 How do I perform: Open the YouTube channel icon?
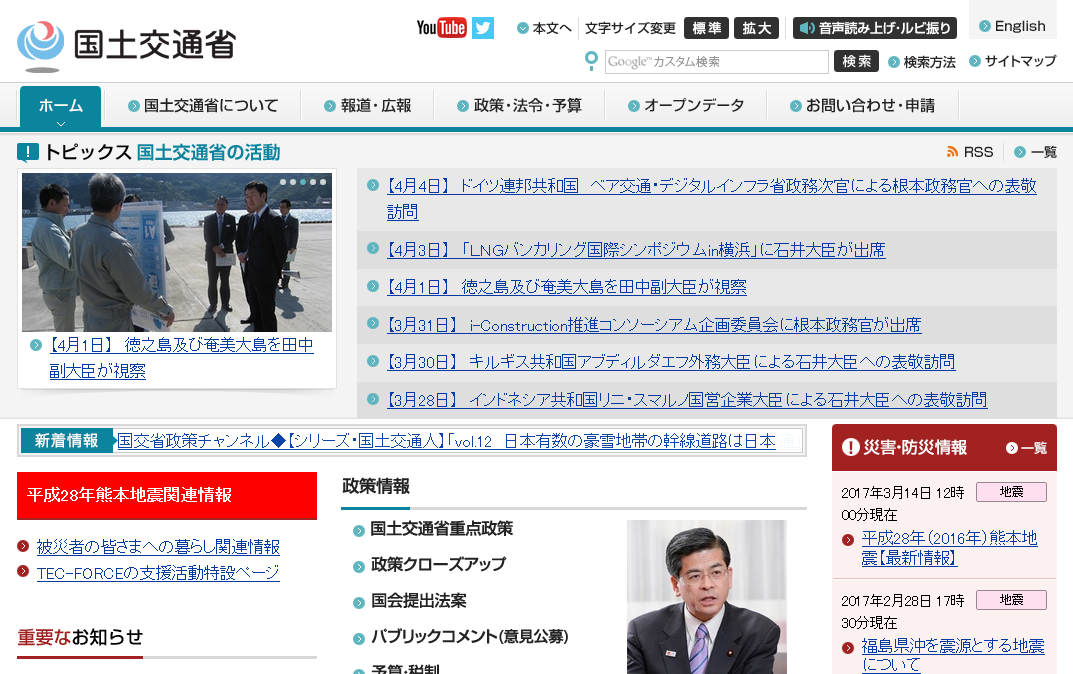coord(441,28)
